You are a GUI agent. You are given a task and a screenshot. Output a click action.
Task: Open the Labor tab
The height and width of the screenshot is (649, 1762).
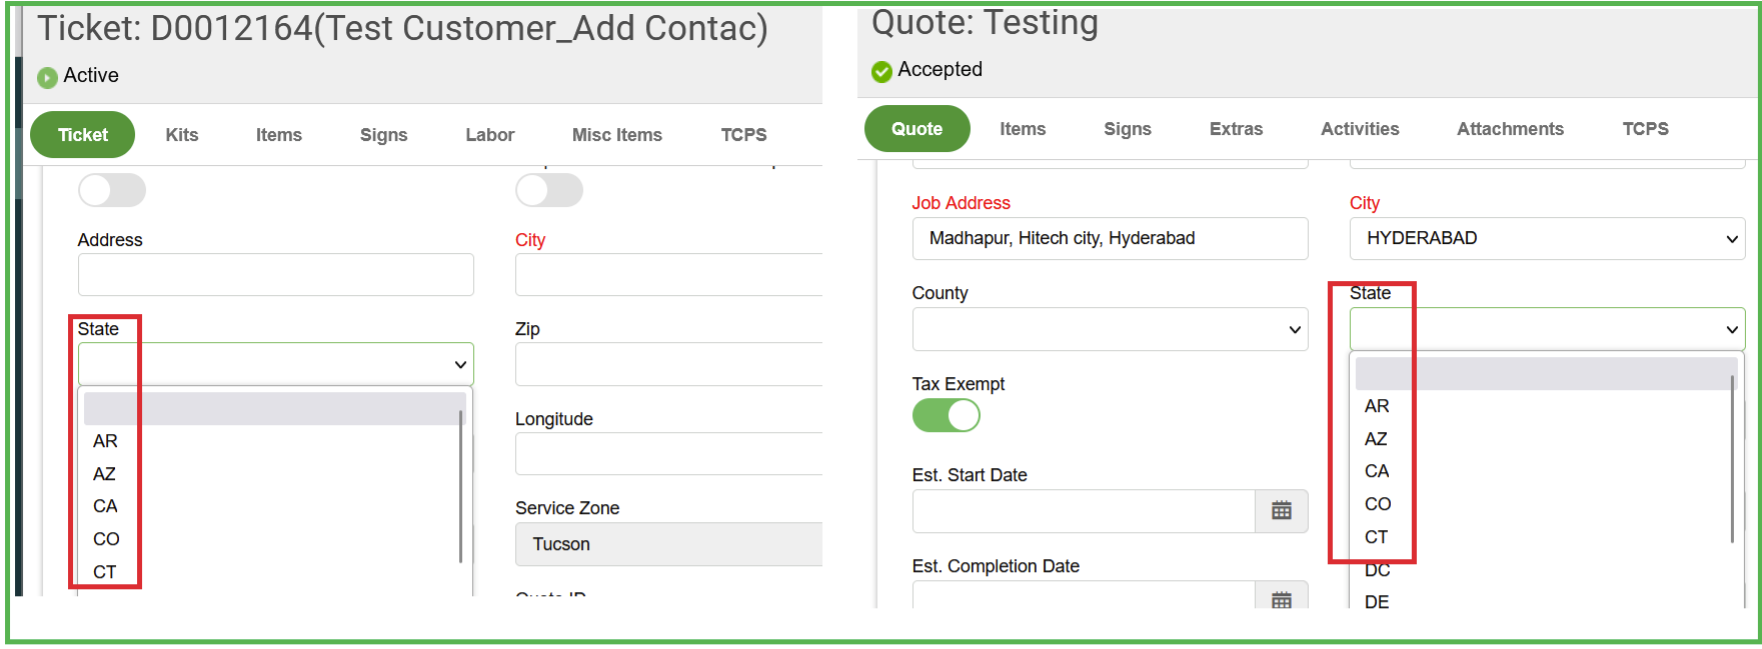(x=489, y=135)
